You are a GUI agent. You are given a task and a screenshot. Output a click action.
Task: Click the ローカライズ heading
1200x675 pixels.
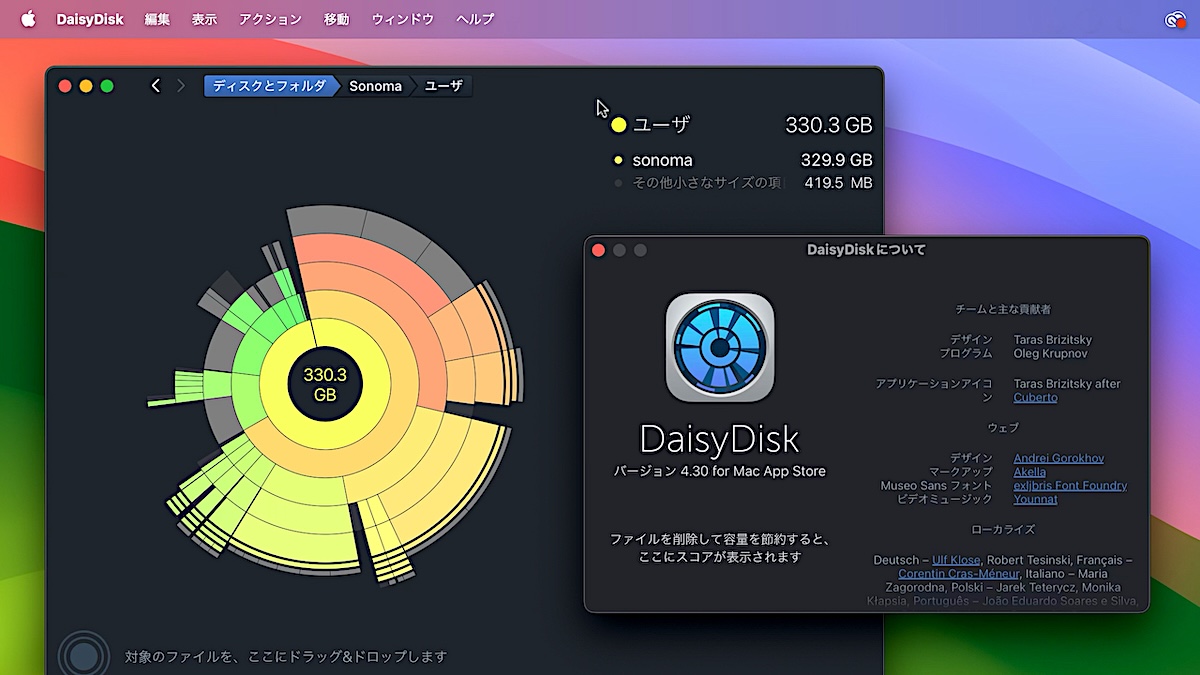1003,529
